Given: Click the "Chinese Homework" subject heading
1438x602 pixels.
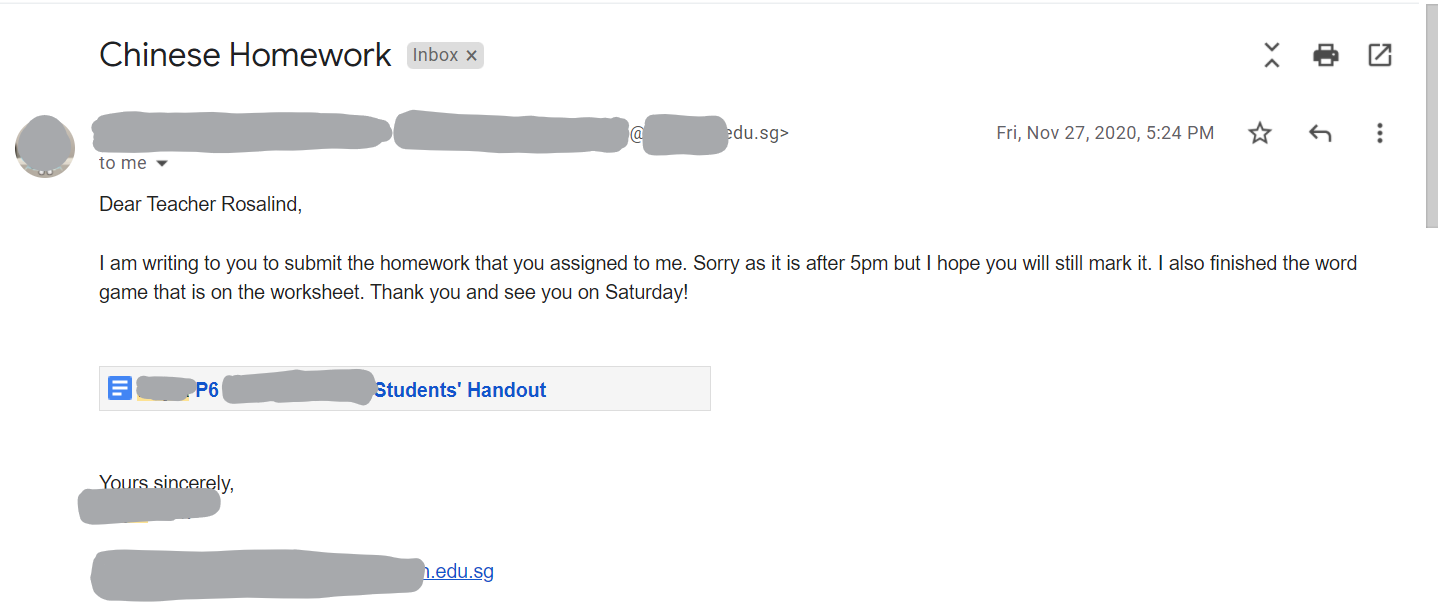Looking at the screenshot, I should [x=245, y=55].
